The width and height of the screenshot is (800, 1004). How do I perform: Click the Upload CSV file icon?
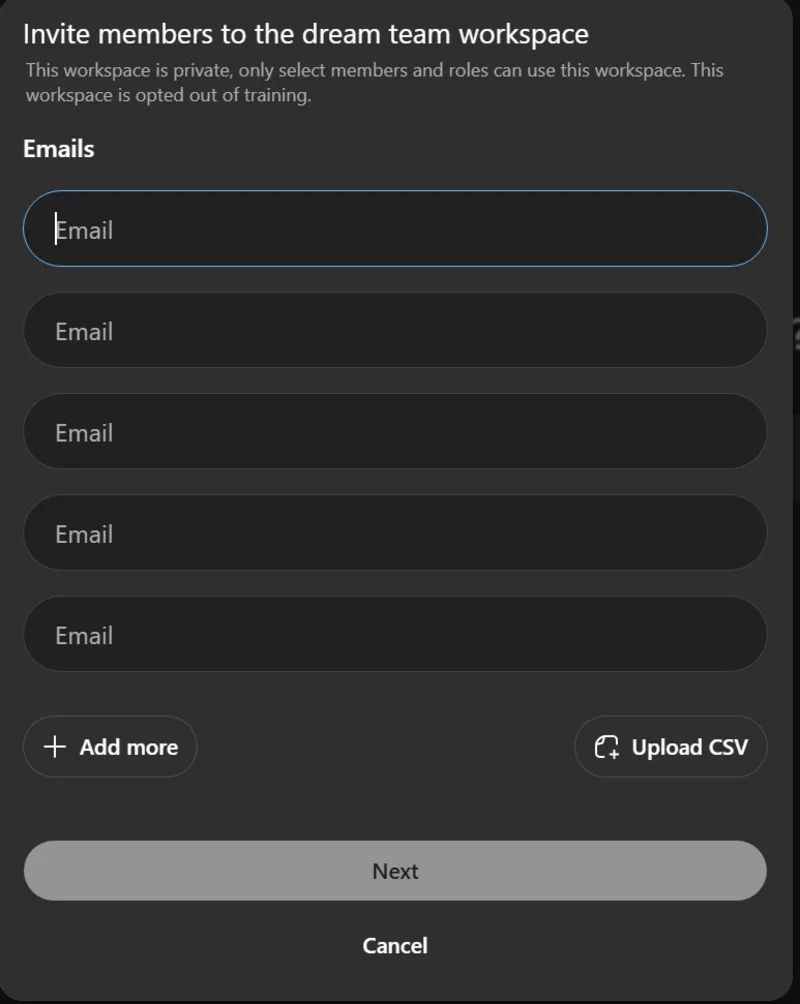pos(607,747)
